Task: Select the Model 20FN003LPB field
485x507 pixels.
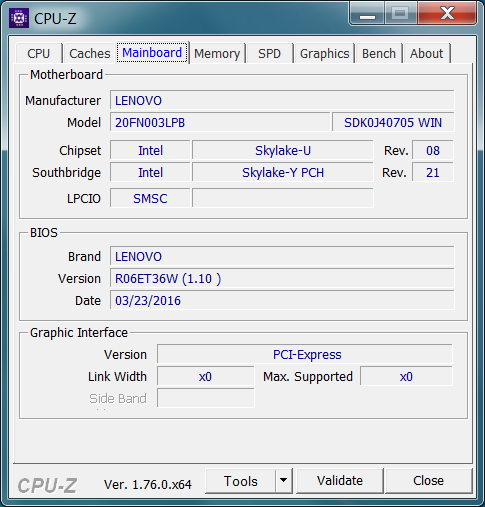Action: pos(220,122)
